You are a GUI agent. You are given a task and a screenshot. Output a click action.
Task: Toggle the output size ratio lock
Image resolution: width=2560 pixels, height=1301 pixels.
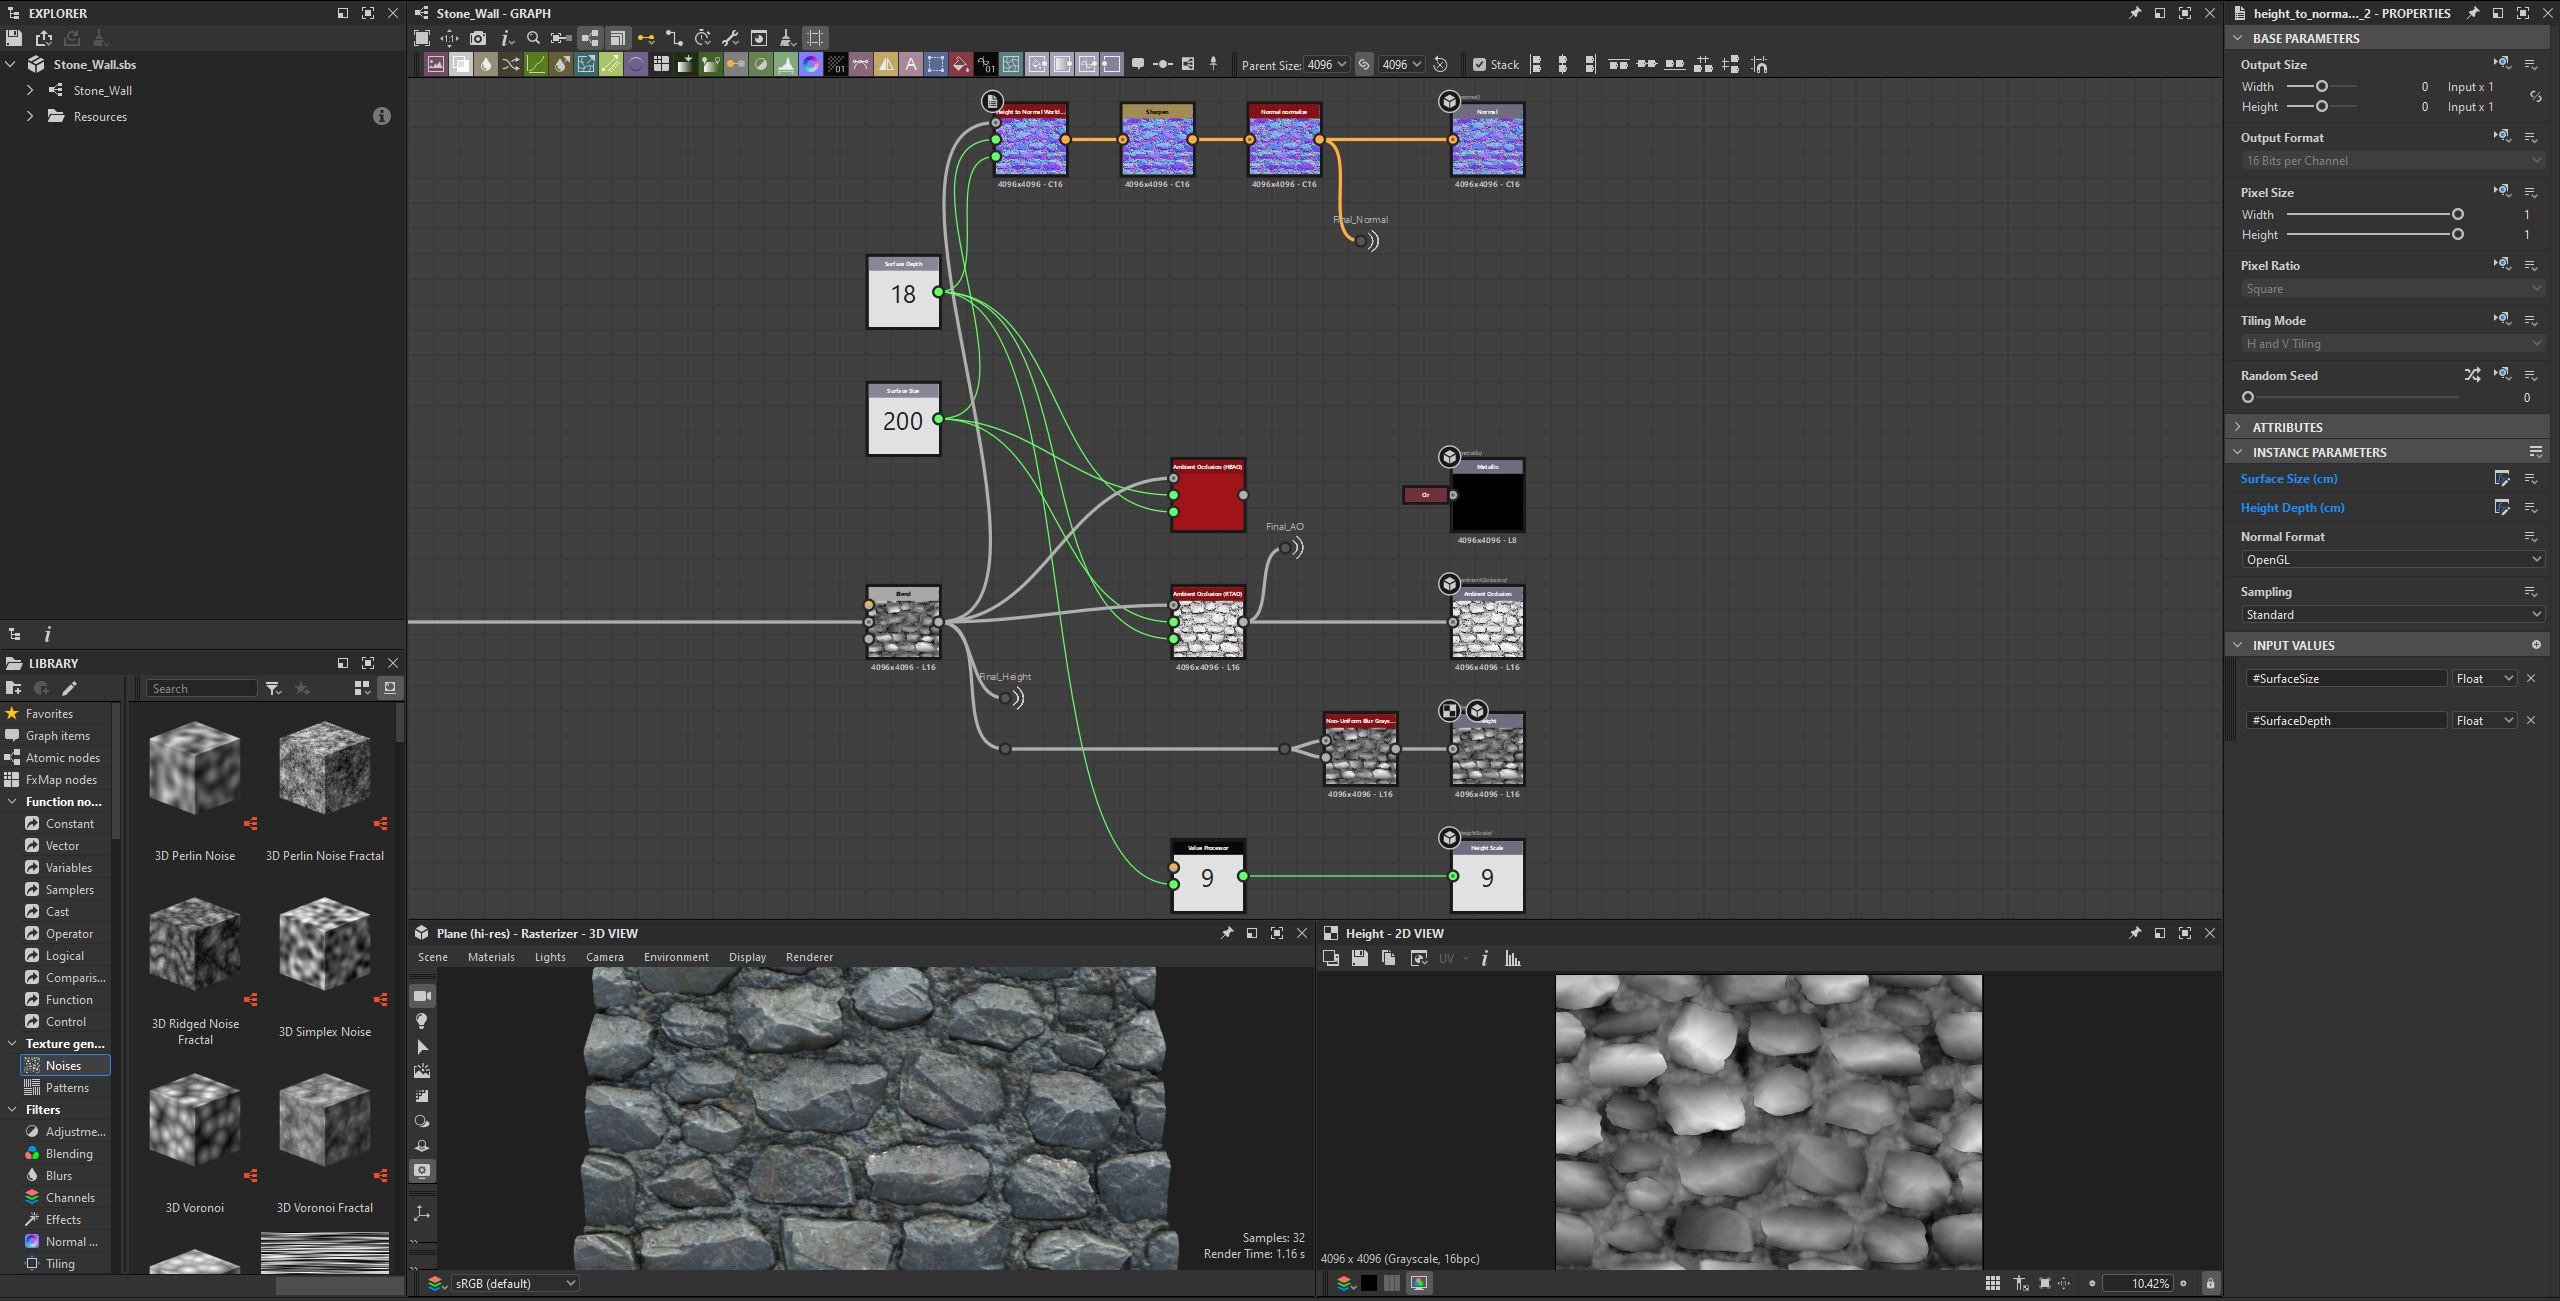2535,97
